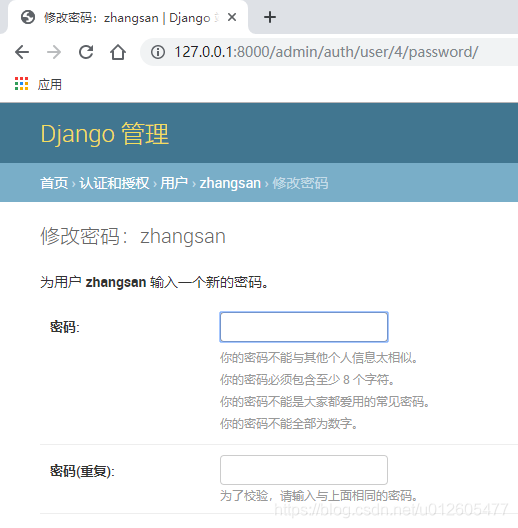View site information icon in address bar
The image size is (518, 528).
(x=158, y=52)
